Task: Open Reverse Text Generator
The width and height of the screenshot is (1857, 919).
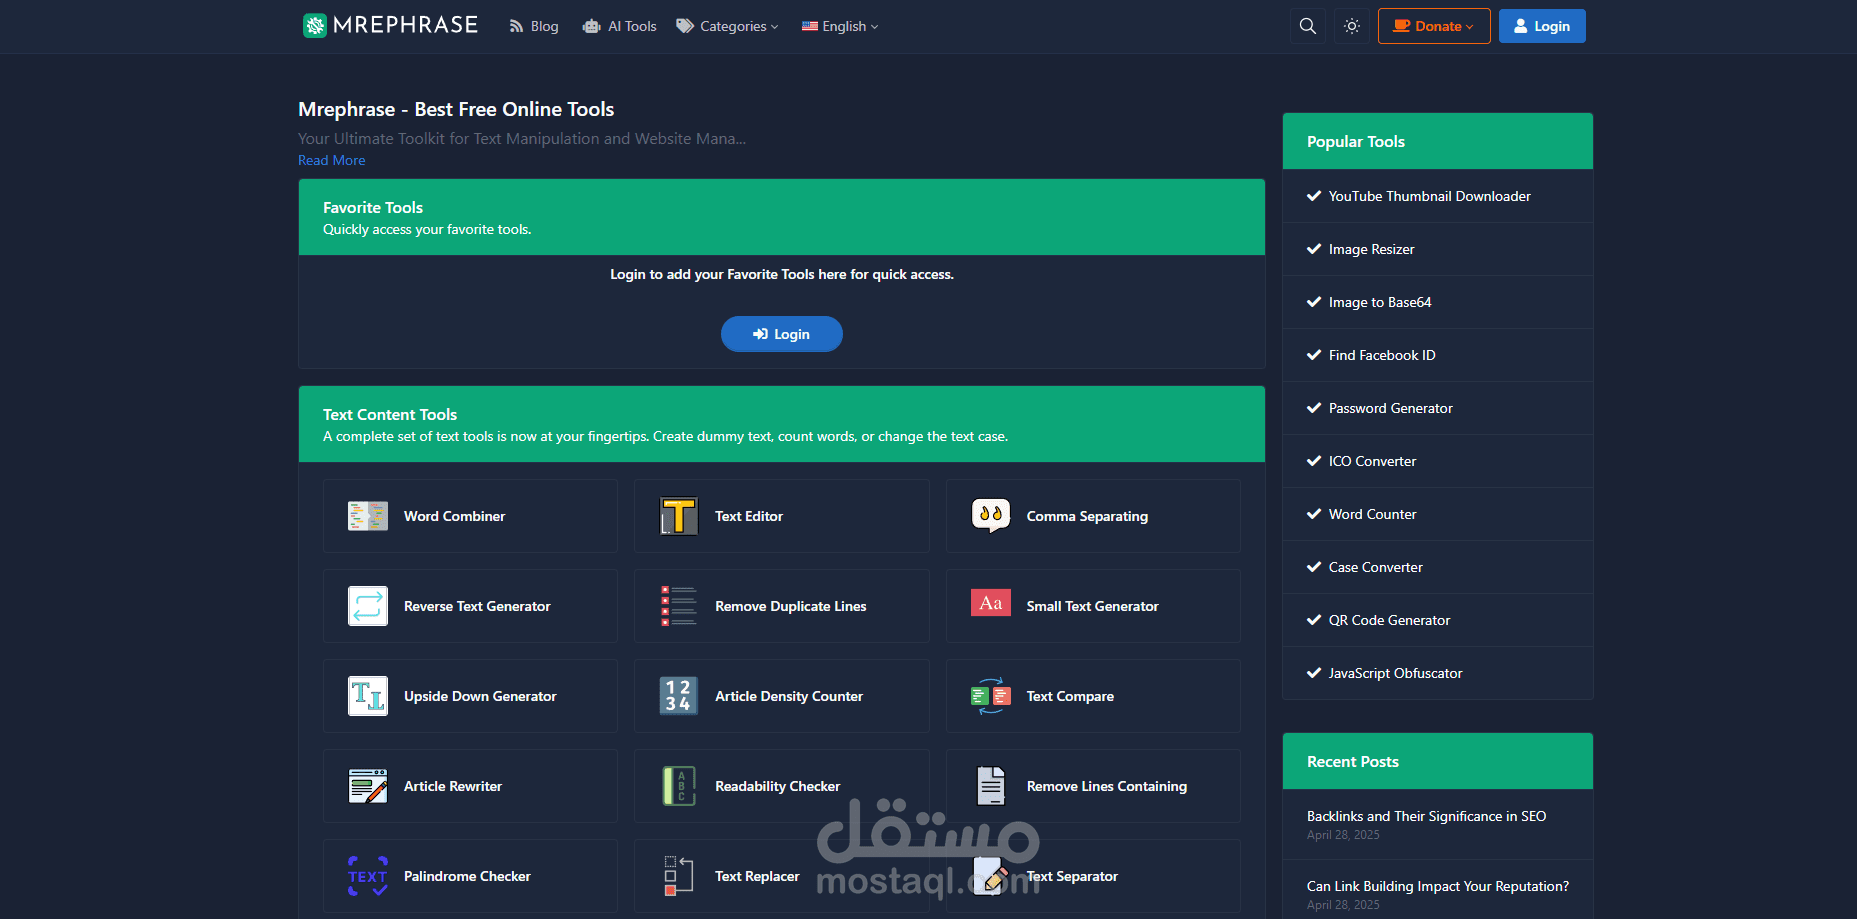Action: pyautogui.click(x=470, y=606)
